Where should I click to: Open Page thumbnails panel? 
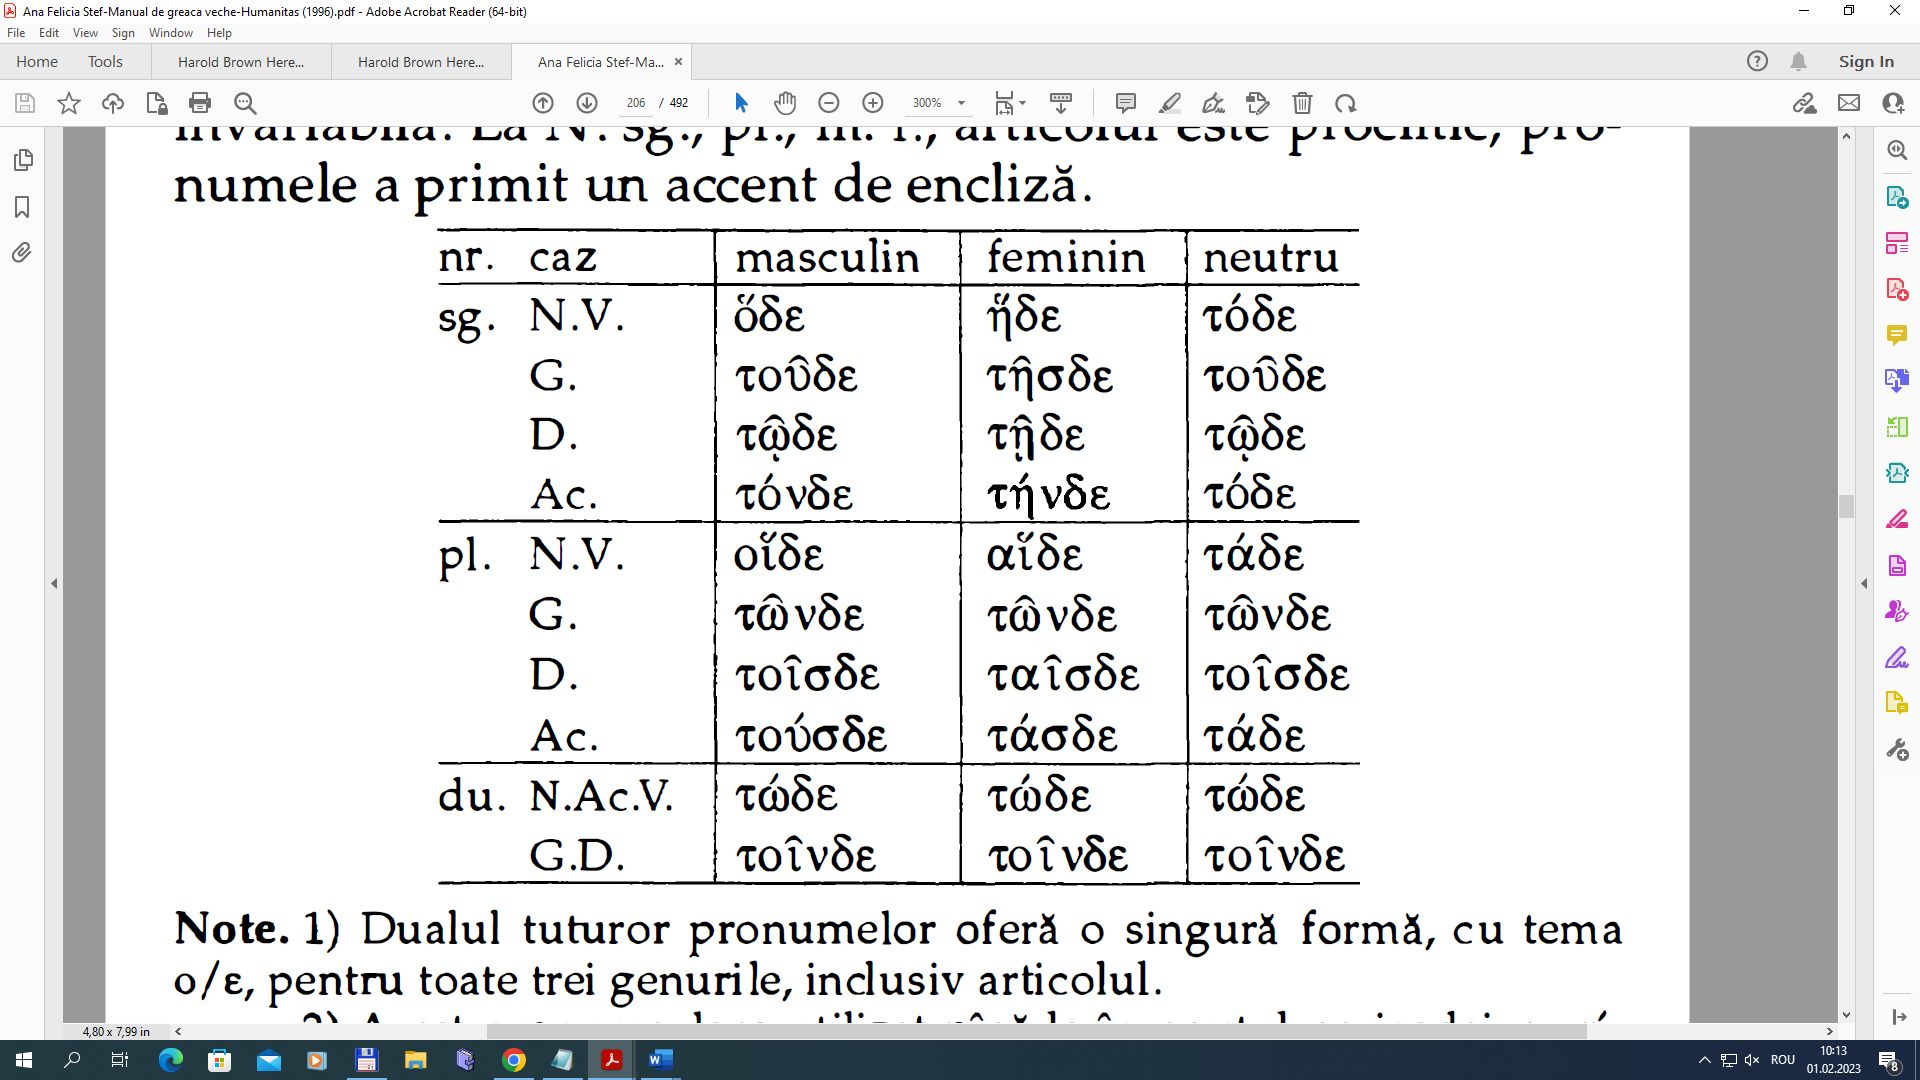tap(23, 160)
